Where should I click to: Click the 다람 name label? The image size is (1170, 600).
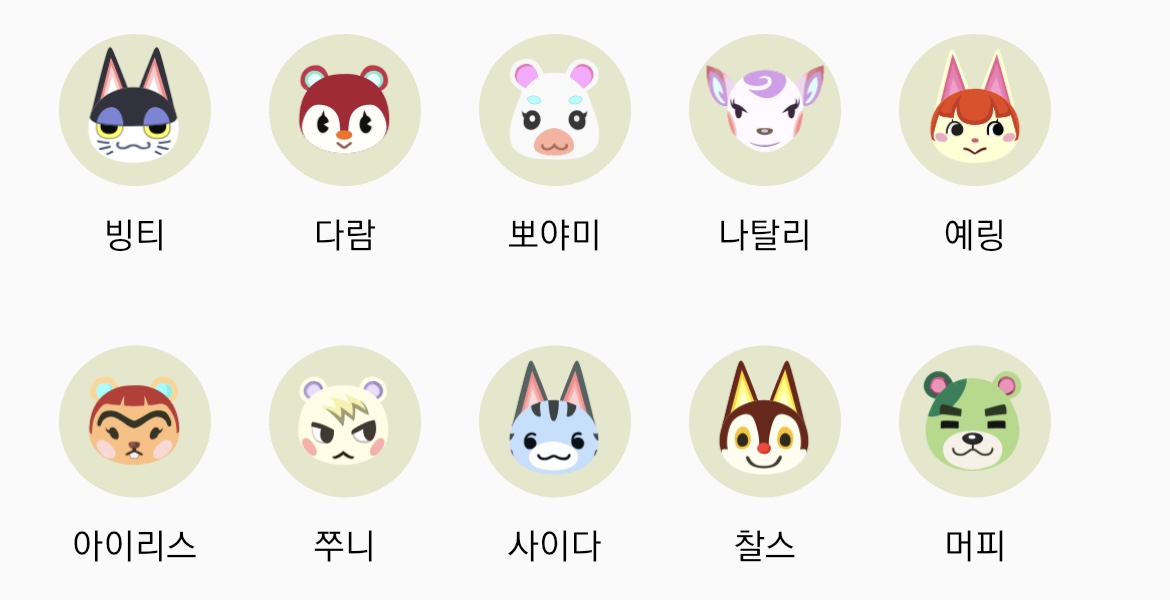click(345, 234)
